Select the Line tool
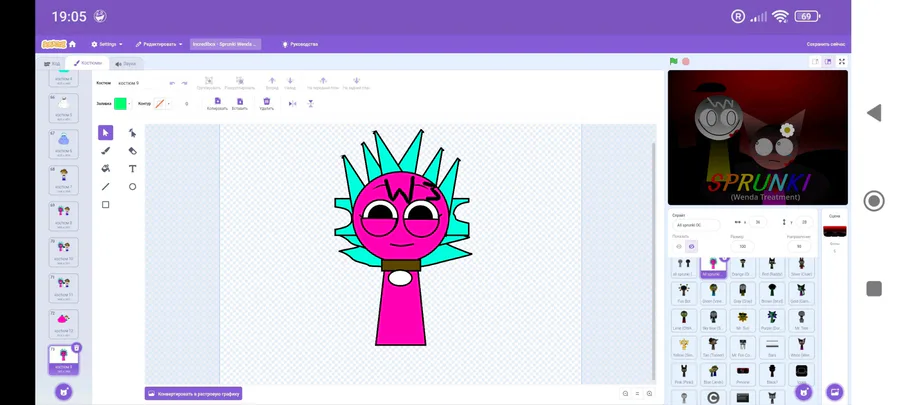 (x=105, y=186)
